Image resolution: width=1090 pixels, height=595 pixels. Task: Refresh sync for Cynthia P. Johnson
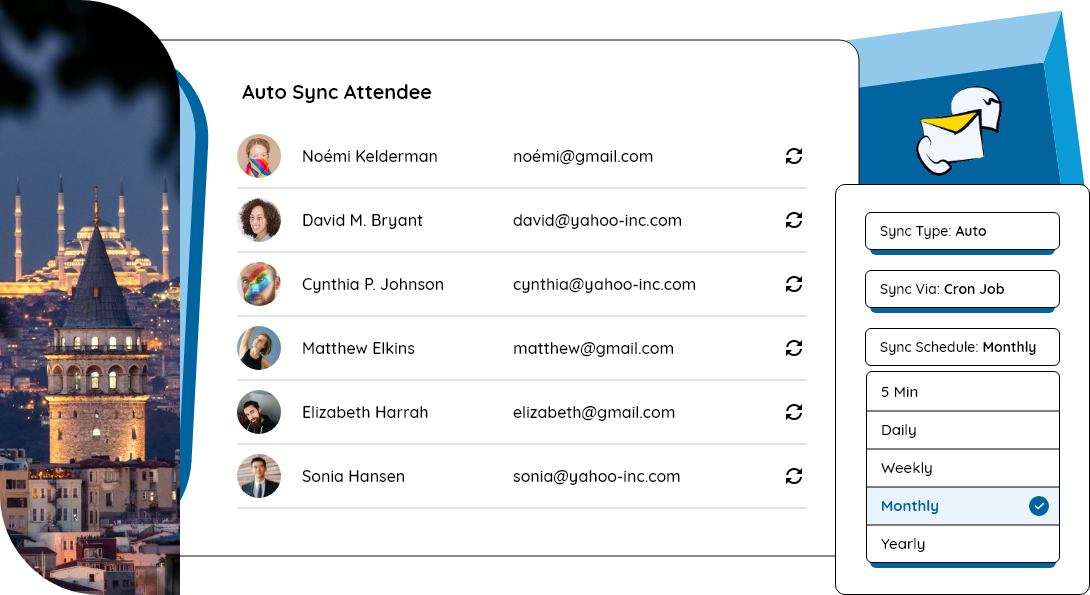point(794,284)
